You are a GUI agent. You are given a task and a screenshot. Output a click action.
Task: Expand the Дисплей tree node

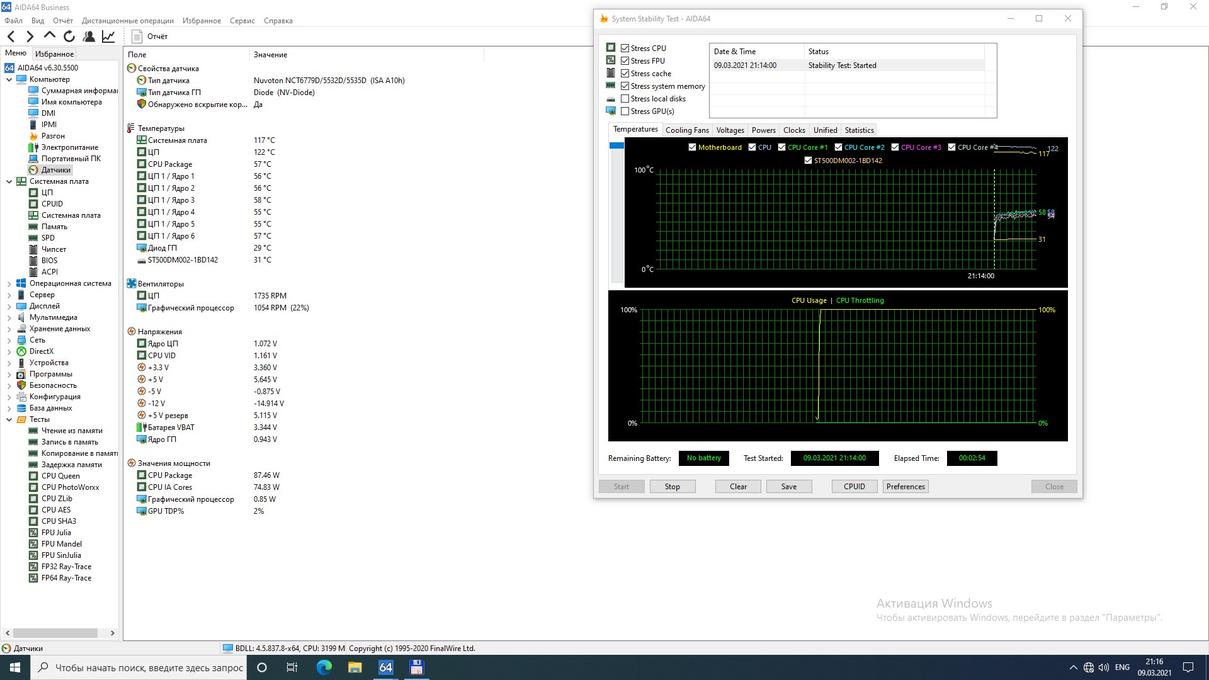[x=9, y=306]
